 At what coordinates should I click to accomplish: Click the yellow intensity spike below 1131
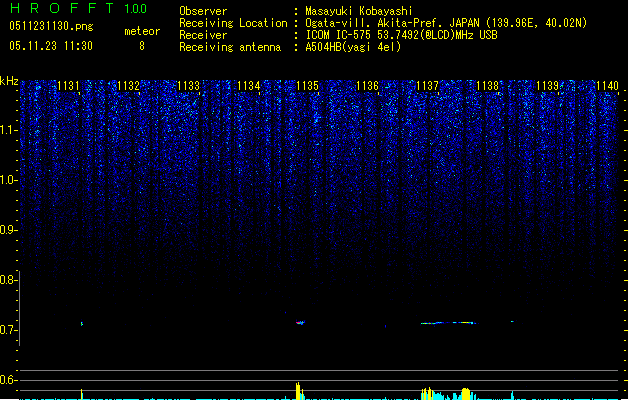82,394
